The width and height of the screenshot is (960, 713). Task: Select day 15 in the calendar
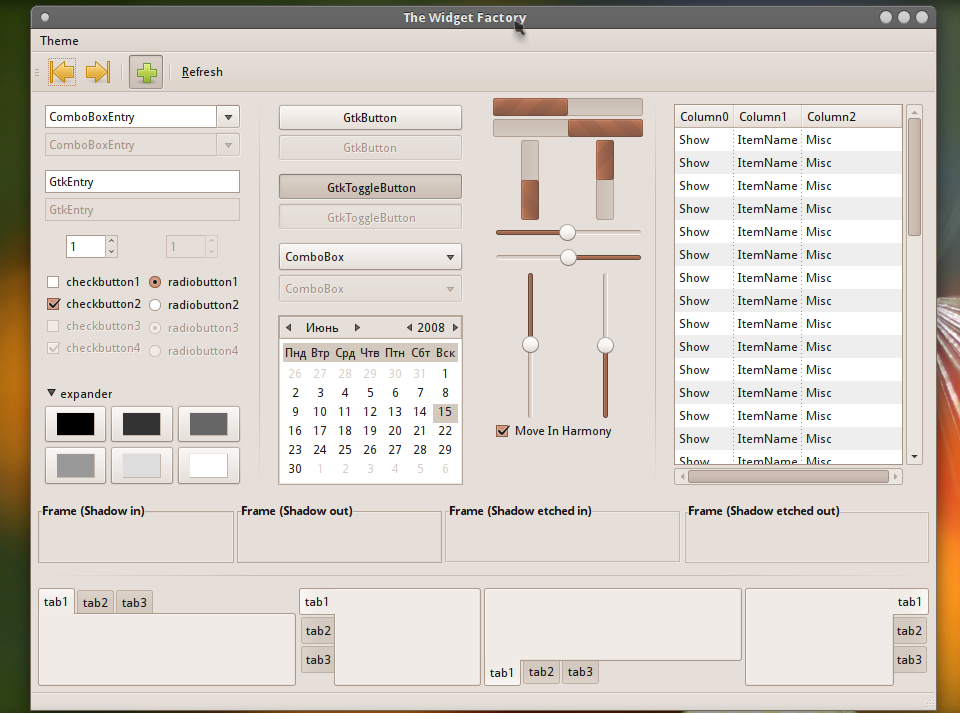(x=445, y=412)
